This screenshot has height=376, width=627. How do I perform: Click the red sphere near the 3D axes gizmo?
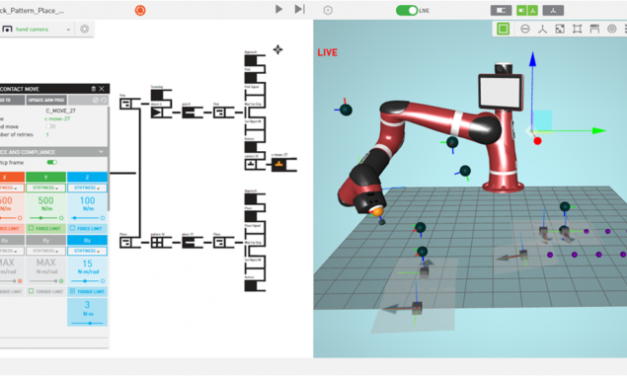click(537, 141)
